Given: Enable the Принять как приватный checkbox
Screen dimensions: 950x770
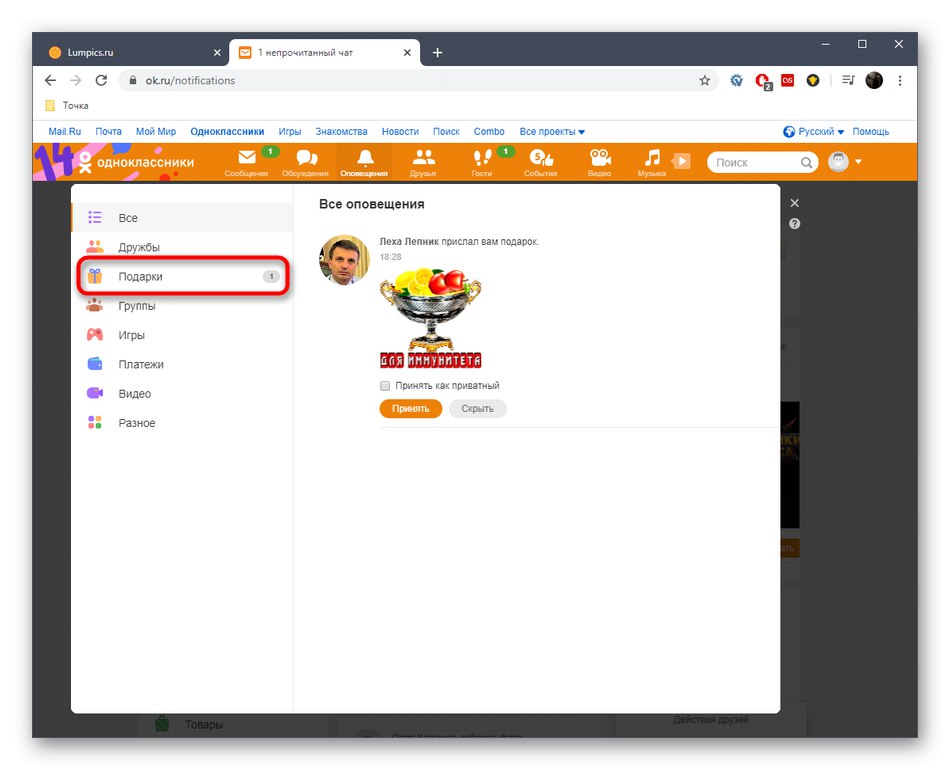Looking at the screenshot, I should click(384, 385).
